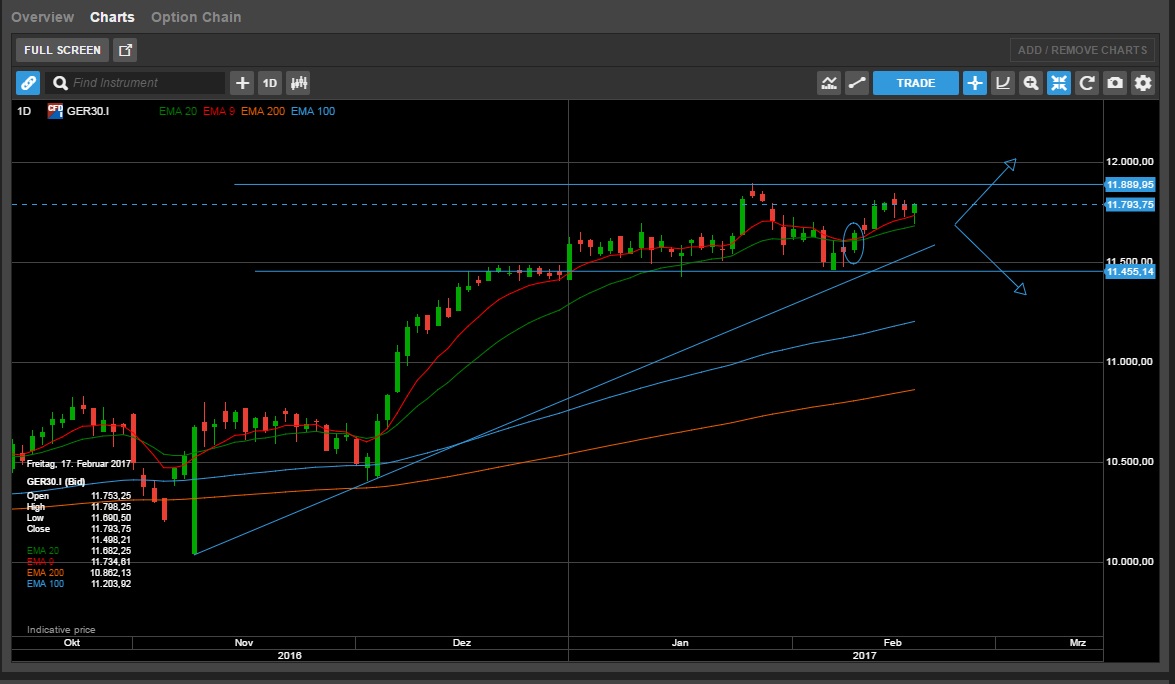Click the add instrument plus icon

(x=242, y=83)
